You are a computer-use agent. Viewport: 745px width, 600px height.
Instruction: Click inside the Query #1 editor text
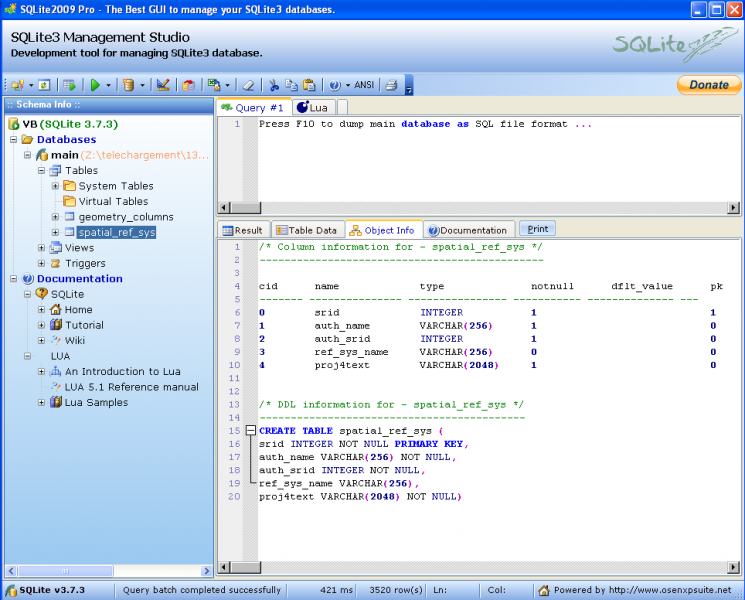tap(425, 124)
